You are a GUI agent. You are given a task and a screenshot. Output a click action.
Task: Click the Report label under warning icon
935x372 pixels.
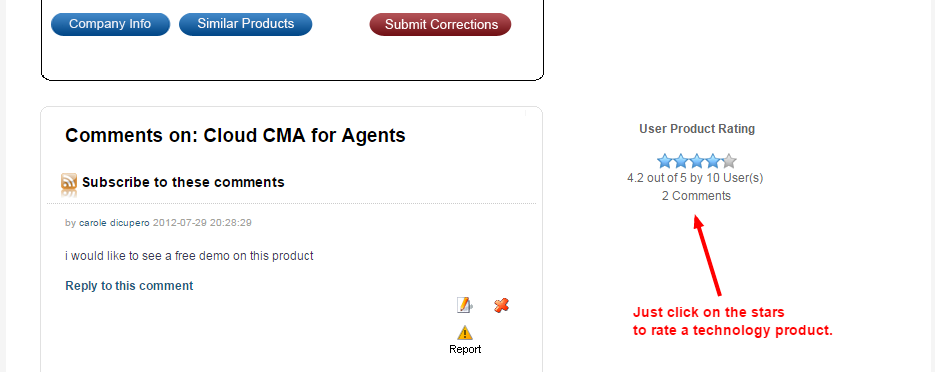coord(465,349)
